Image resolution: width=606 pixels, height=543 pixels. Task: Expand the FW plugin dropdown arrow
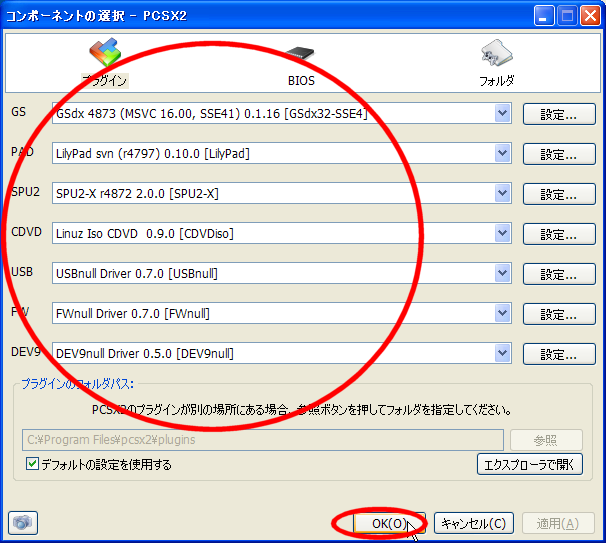click(502, 313)
